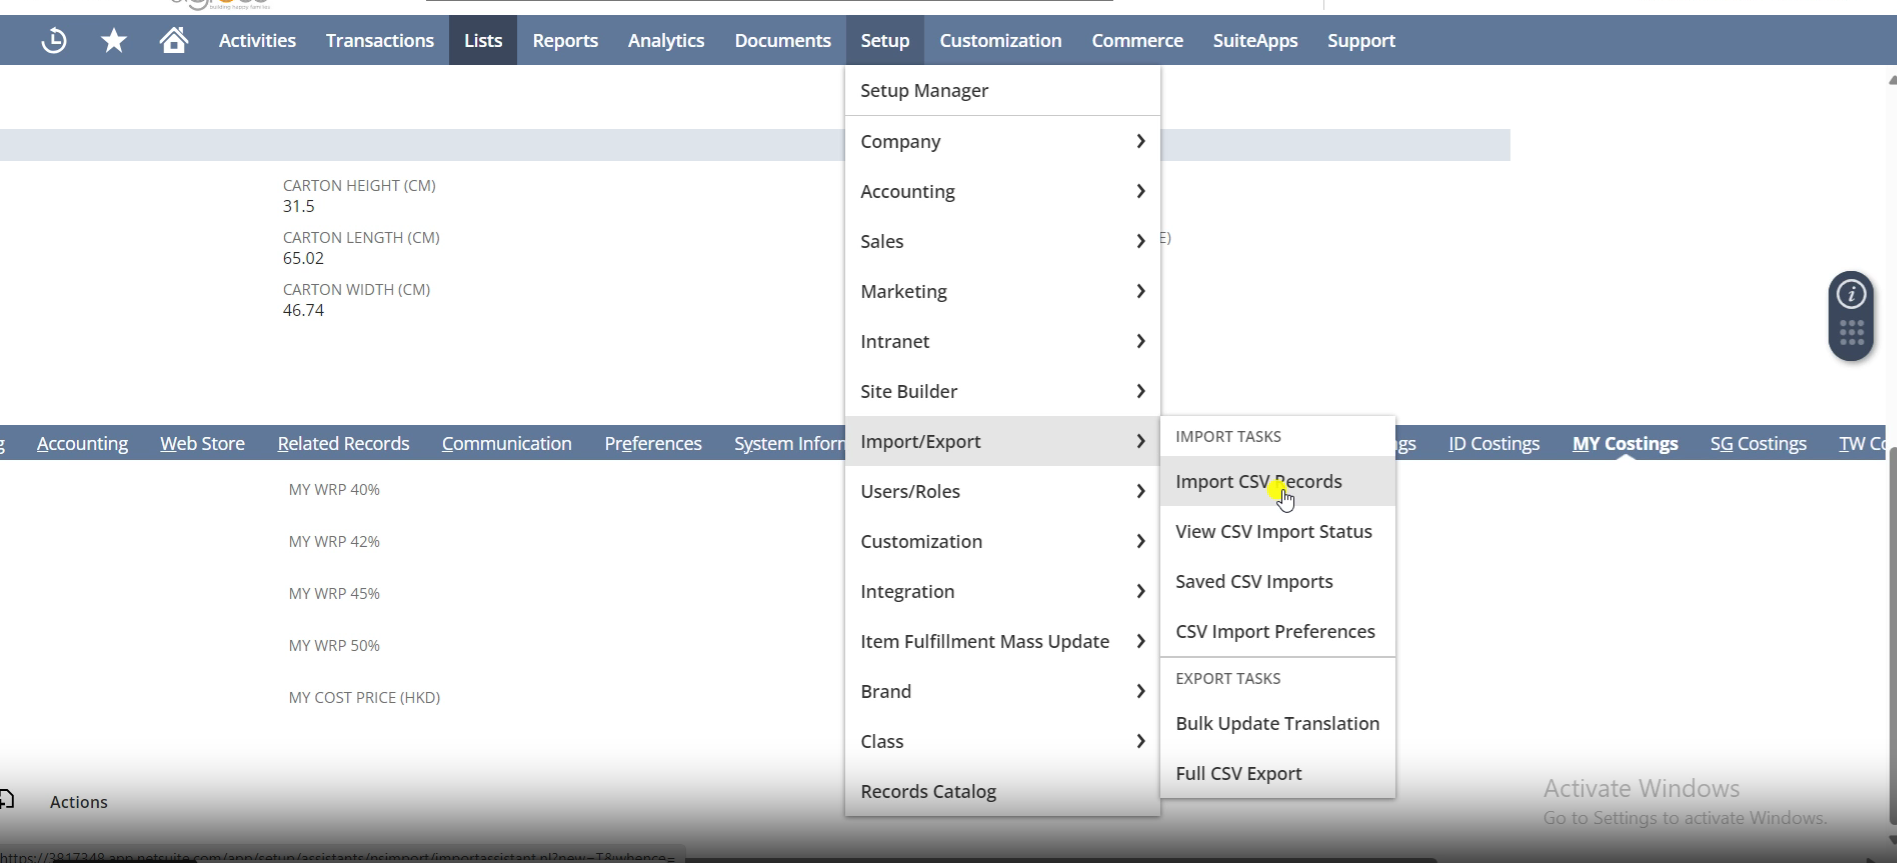Expand the Setup menu's Accounting submenu
This screenshot has width=1897, height=863.
pos(1002,191)
